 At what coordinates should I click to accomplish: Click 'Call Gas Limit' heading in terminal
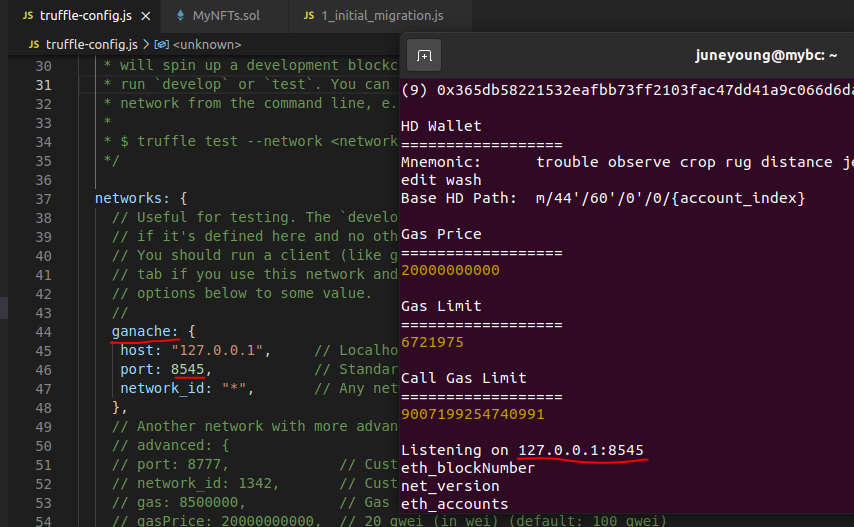[x=463, y=378]
